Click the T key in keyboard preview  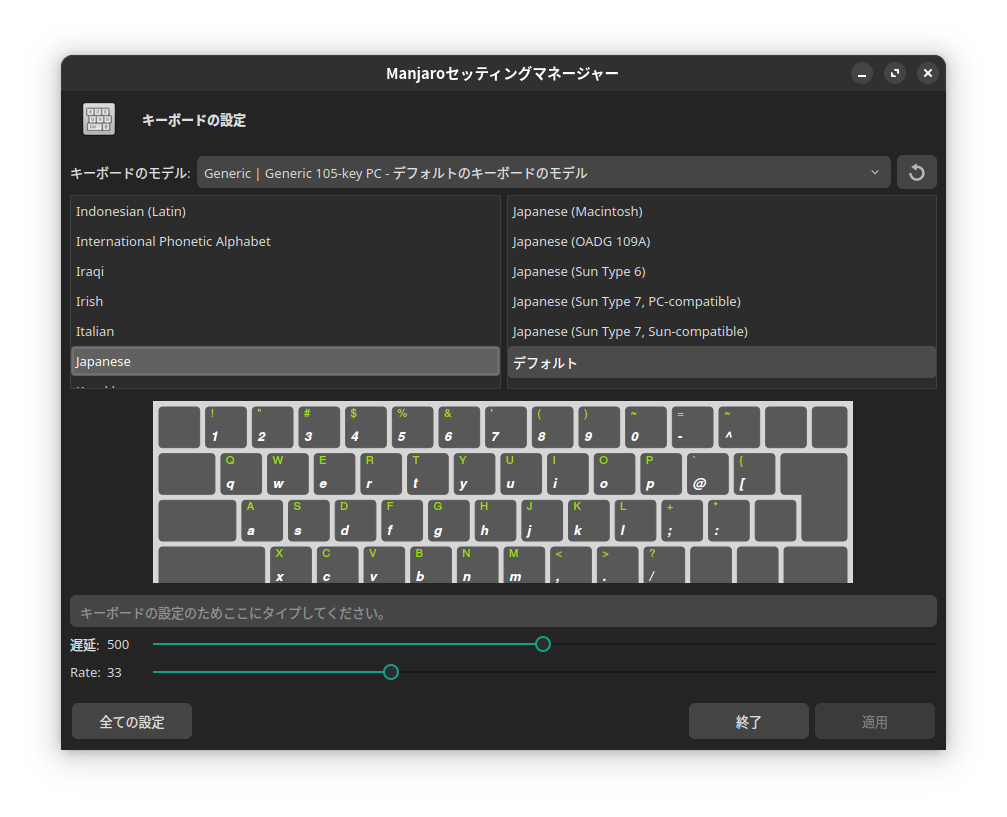[428, 474]
